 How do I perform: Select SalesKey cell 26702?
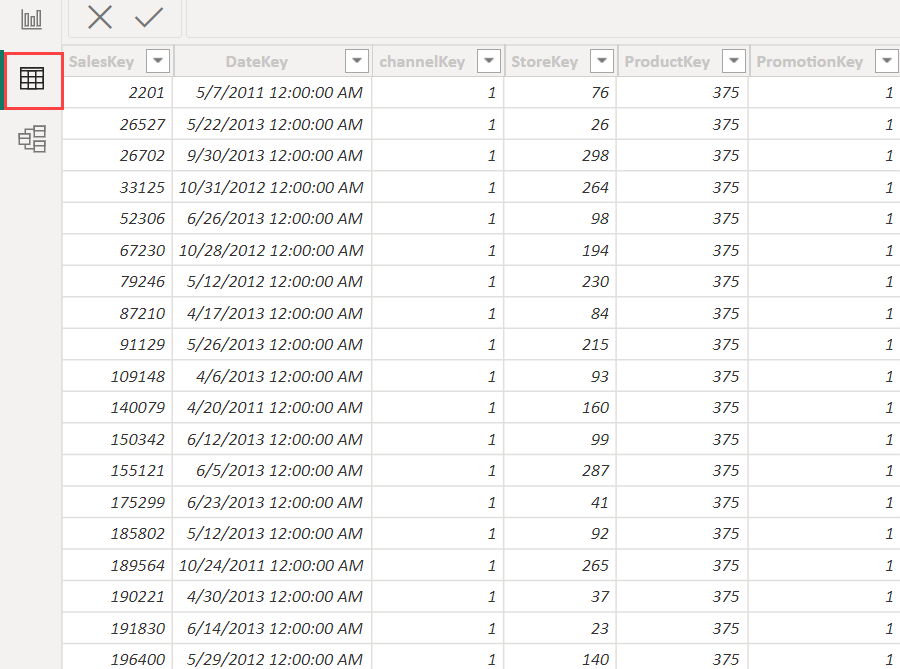pyautogui.click(x=118, y=155)
